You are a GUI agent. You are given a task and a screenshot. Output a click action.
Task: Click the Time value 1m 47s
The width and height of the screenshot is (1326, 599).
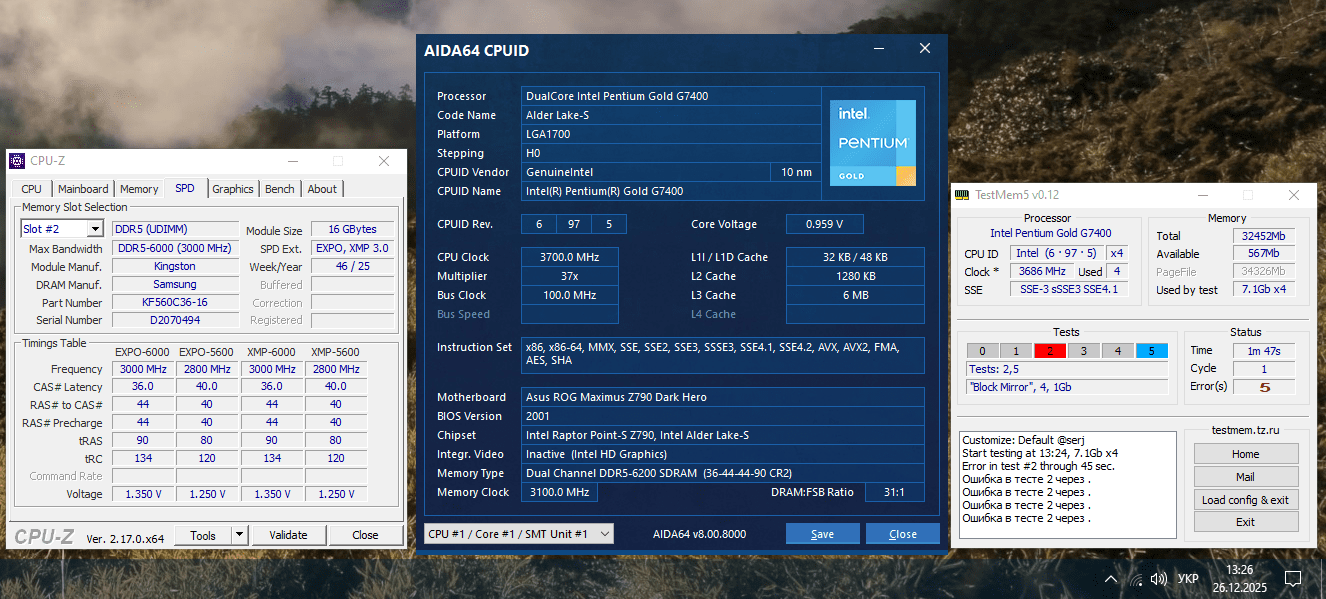click(x=1264, y=351)
